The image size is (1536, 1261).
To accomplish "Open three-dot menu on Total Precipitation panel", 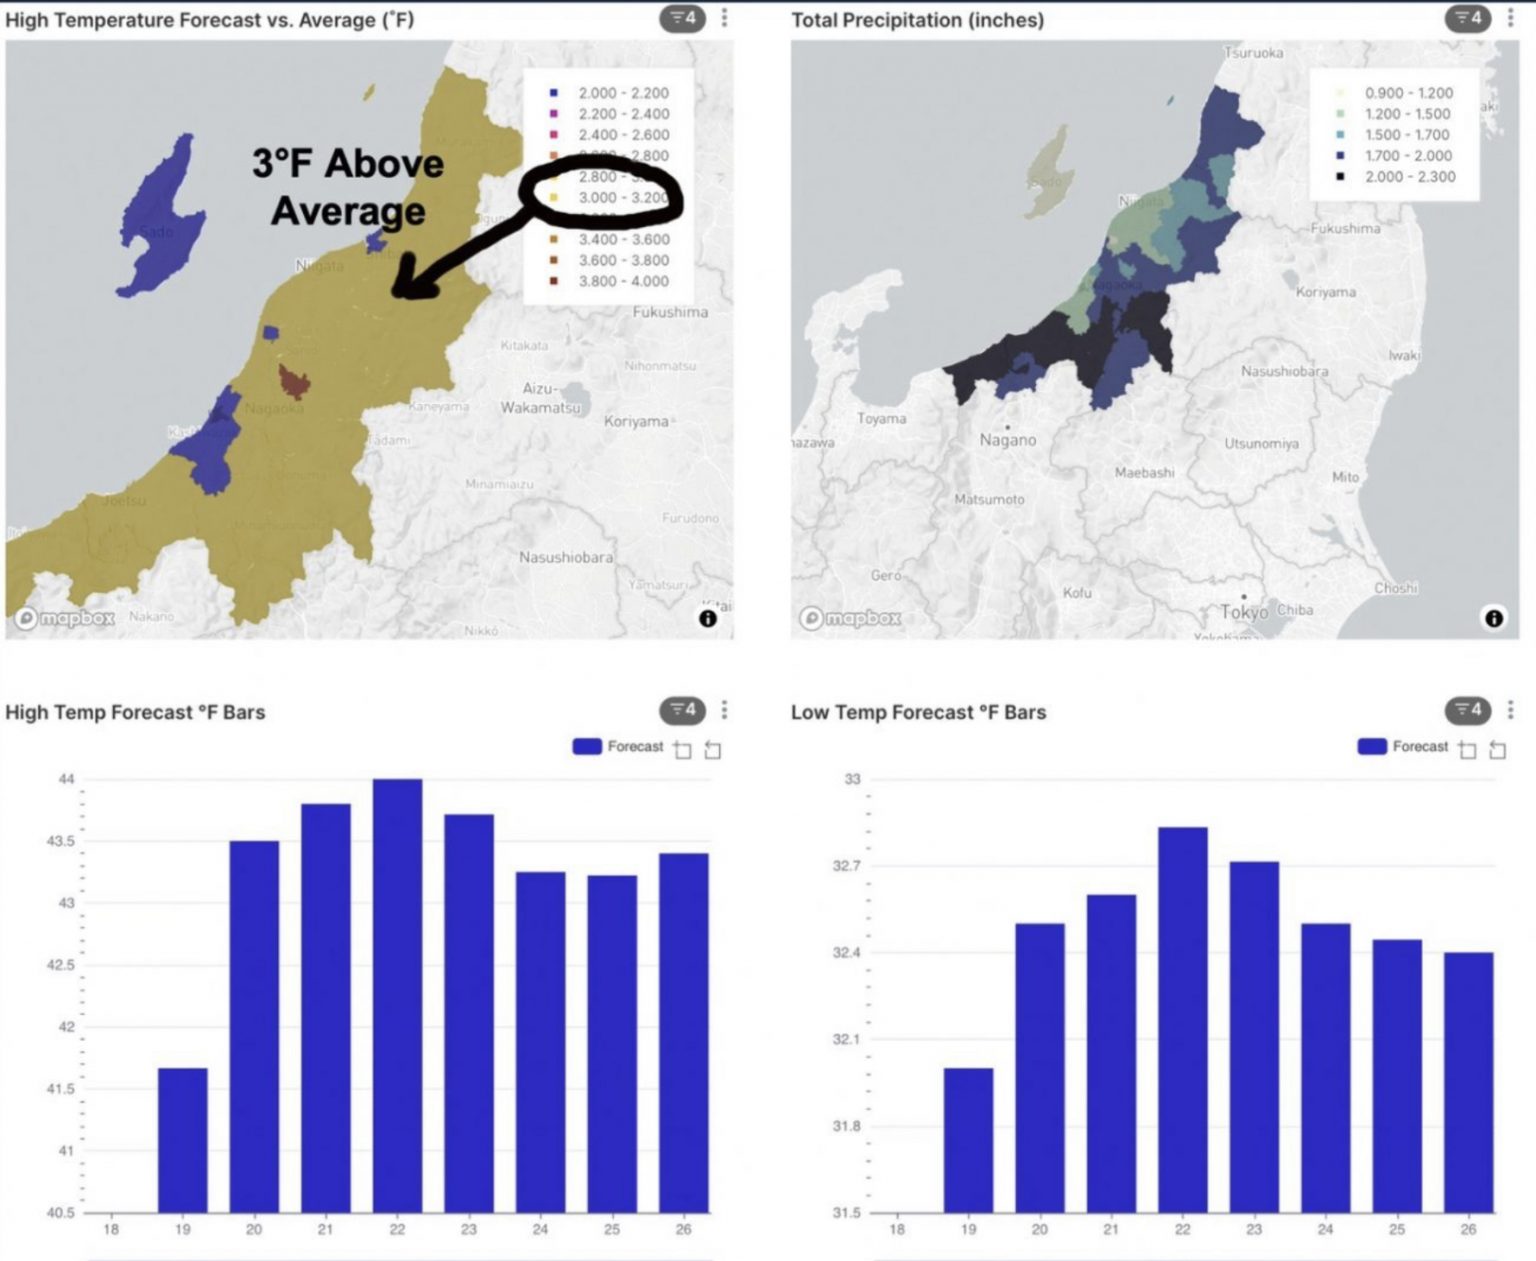I will point(1510,18).
